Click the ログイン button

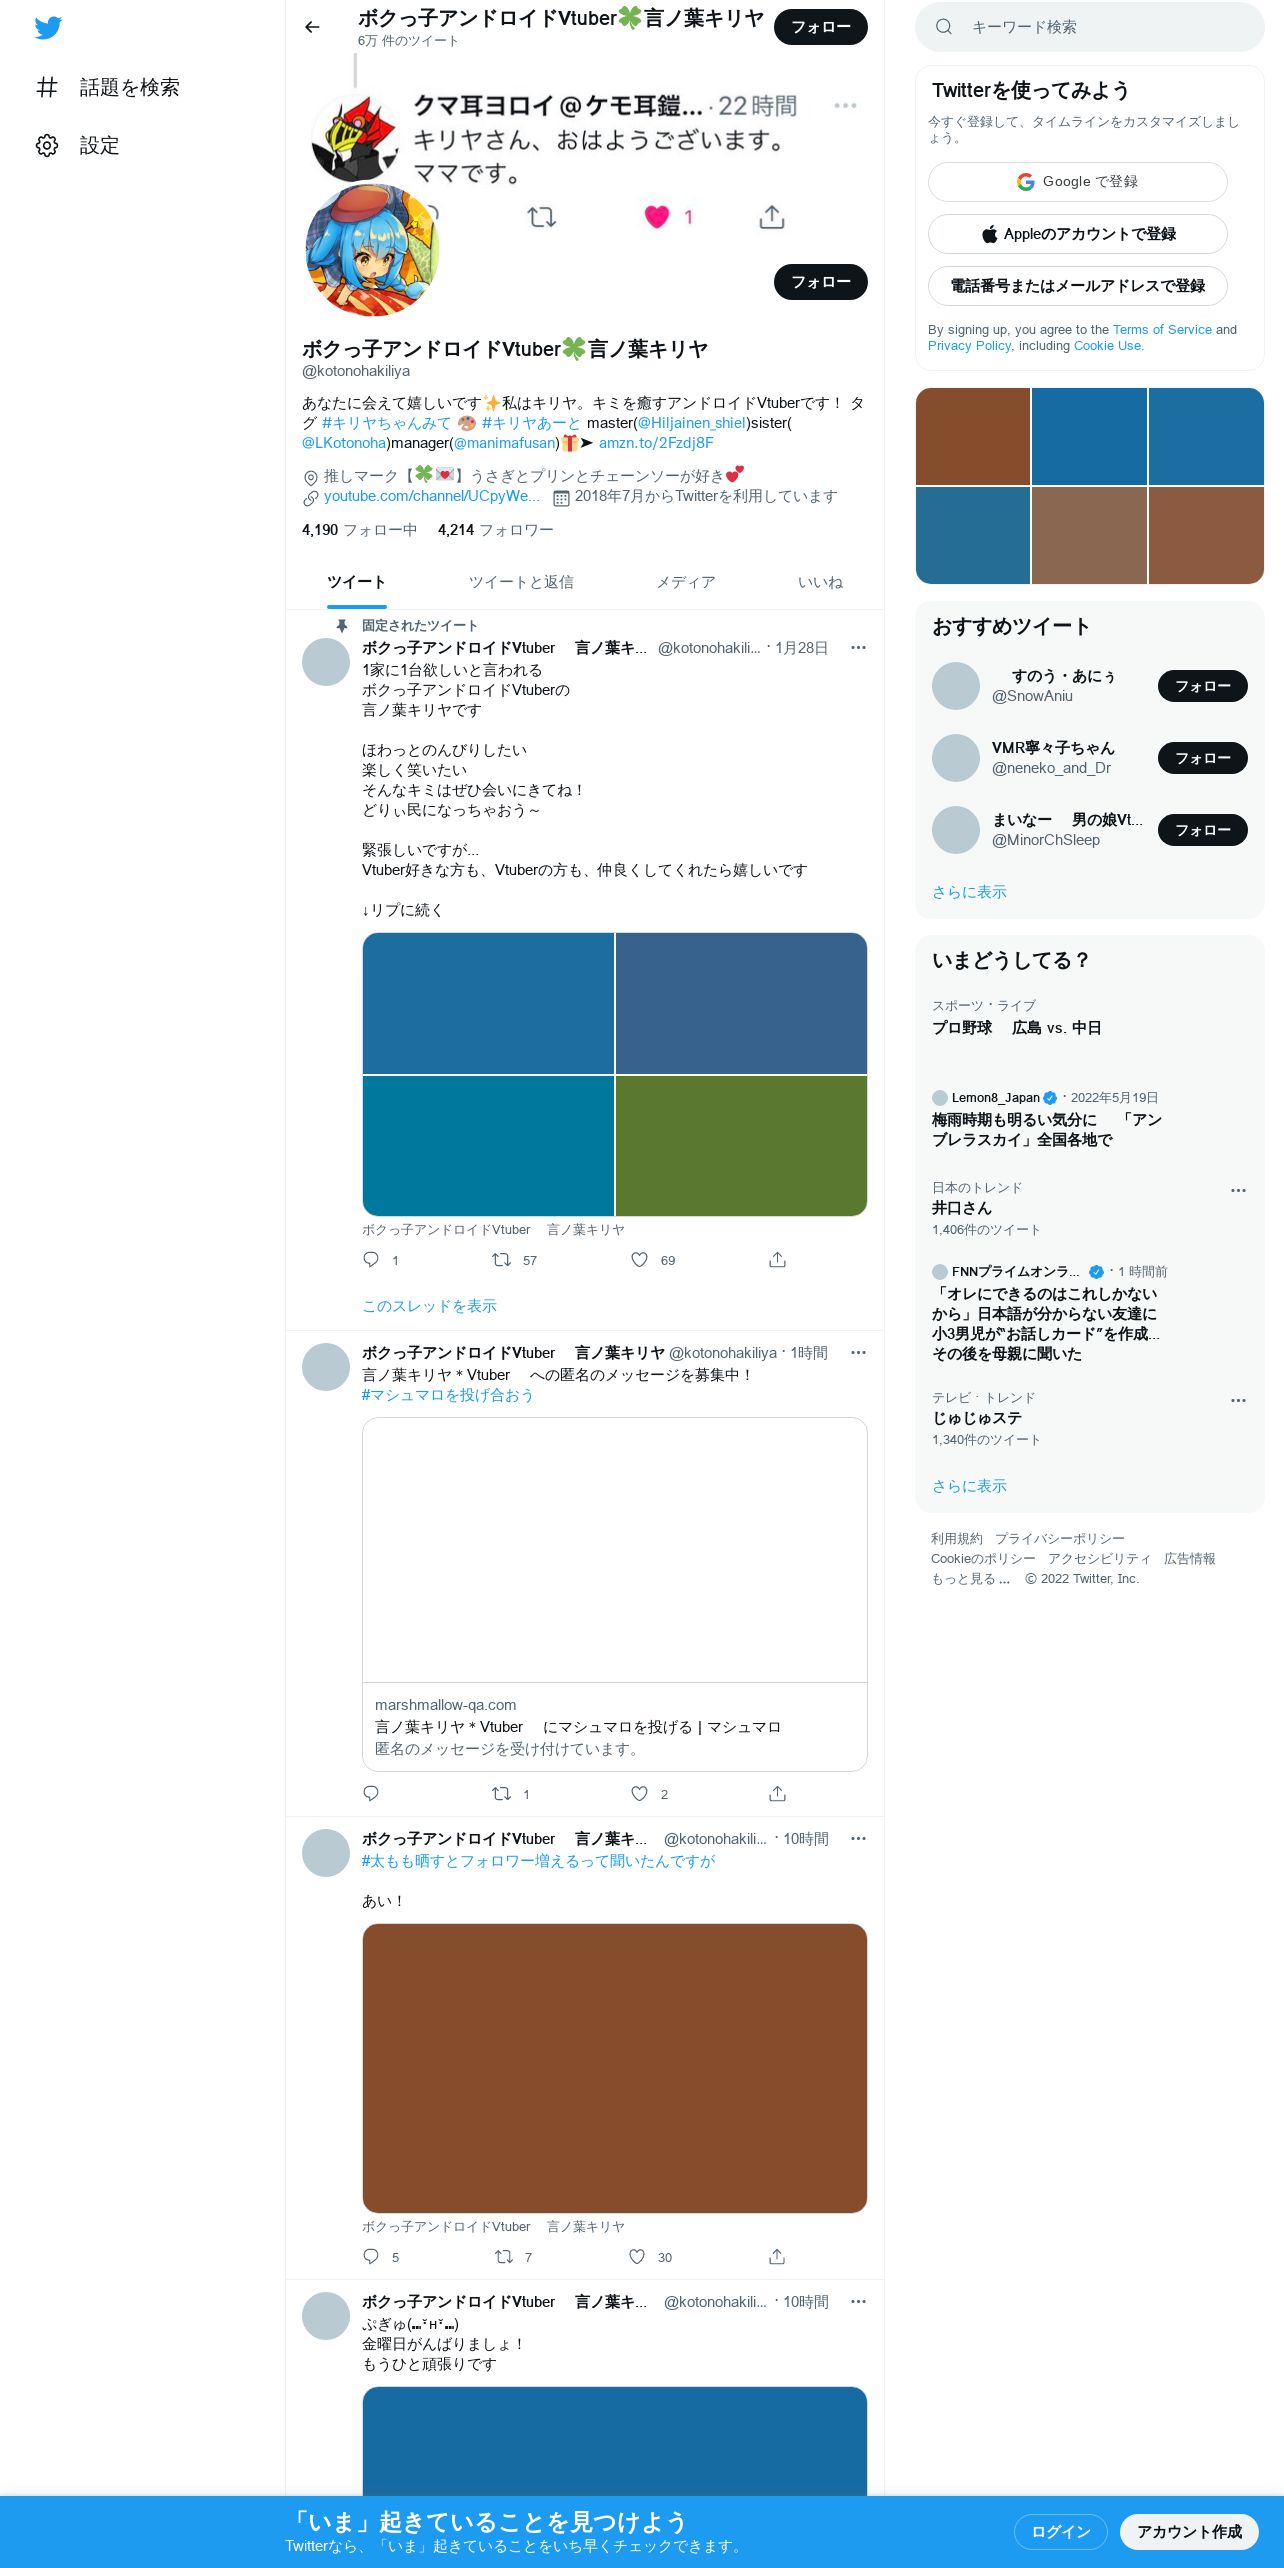point(1061,2531)
